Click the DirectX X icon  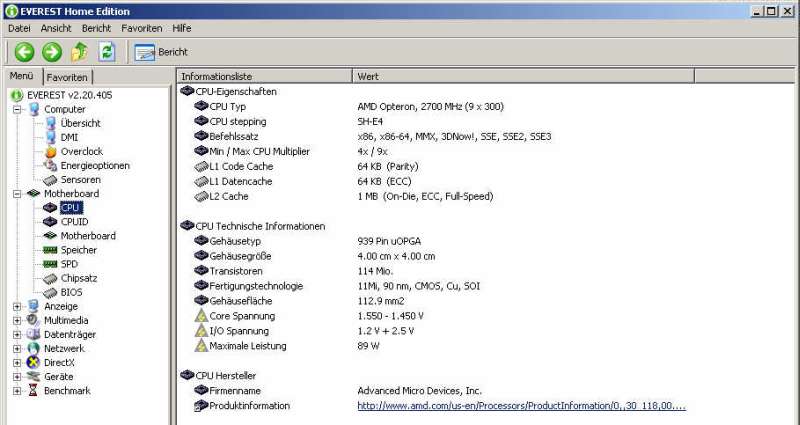[x=33, y=363]
